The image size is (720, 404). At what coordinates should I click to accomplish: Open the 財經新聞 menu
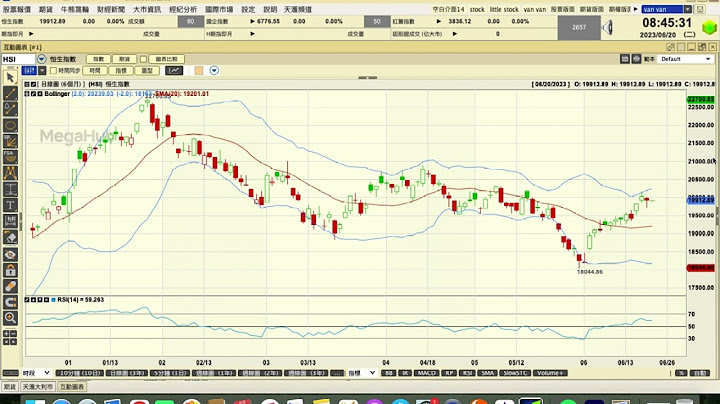pyautogui.click(x=111, y=9)
